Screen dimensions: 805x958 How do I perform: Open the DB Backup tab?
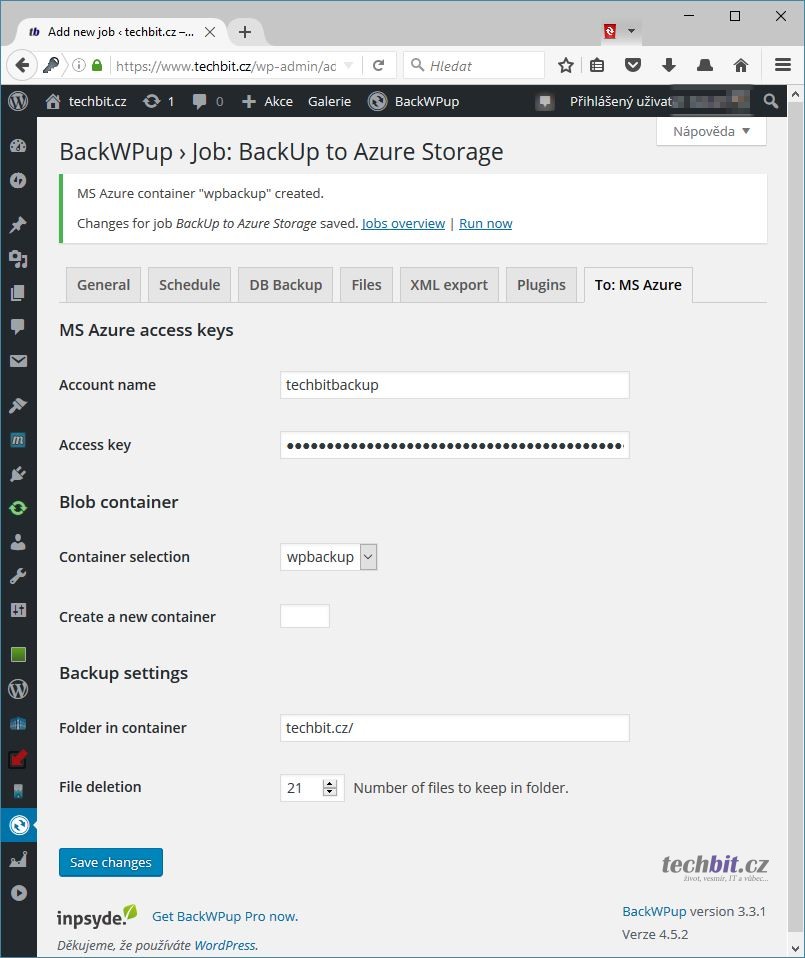click(x=285, y=285)
